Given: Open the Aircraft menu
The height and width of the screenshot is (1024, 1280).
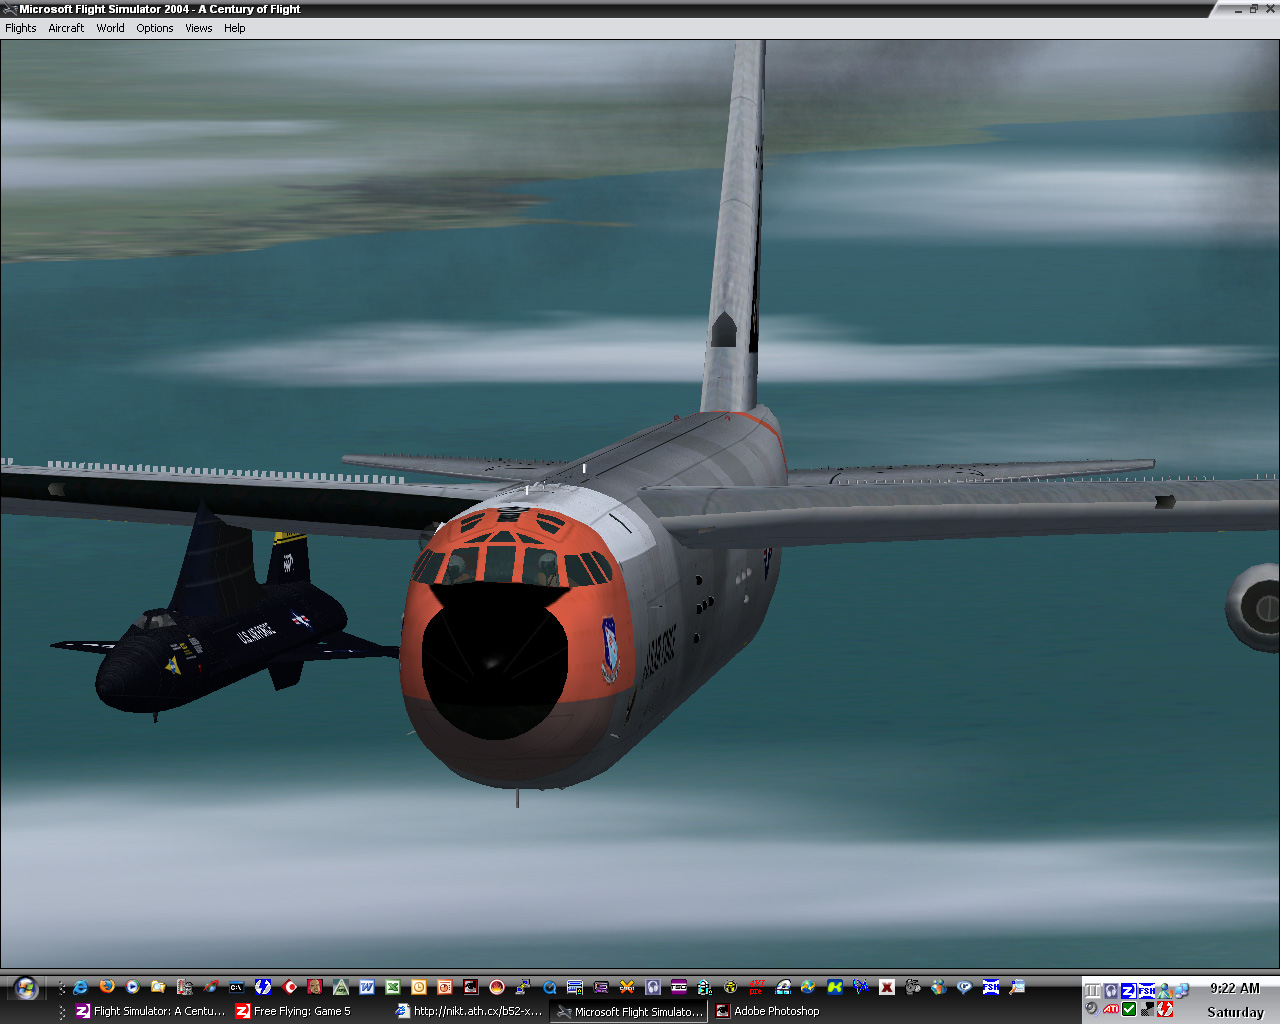Looking at the screenshot, I should pyautogui.click(x=66, y=28).
